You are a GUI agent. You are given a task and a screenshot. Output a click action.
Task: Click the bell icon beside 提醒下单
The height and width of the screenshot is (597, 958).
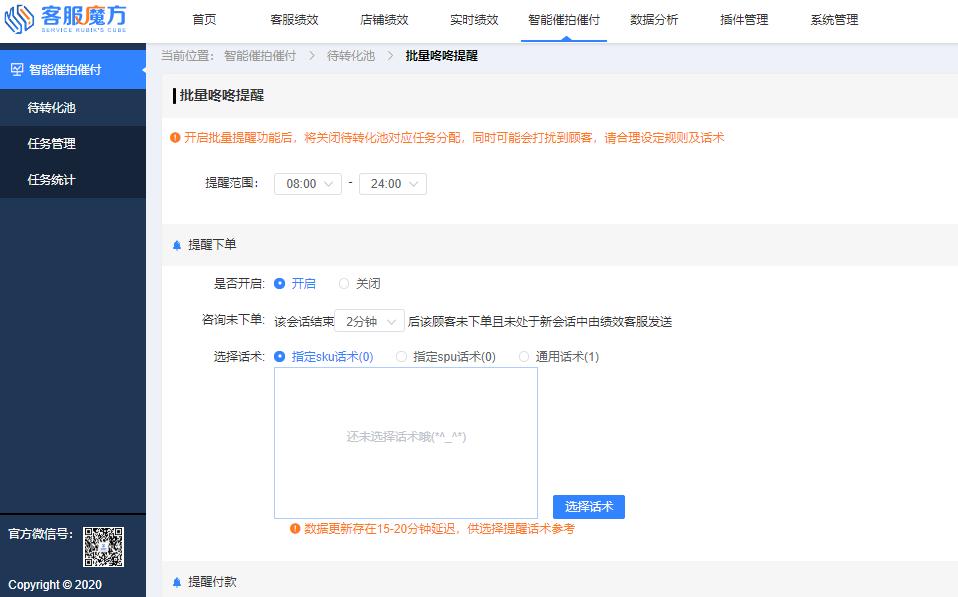pyautogui.click(x=178, y=243)
